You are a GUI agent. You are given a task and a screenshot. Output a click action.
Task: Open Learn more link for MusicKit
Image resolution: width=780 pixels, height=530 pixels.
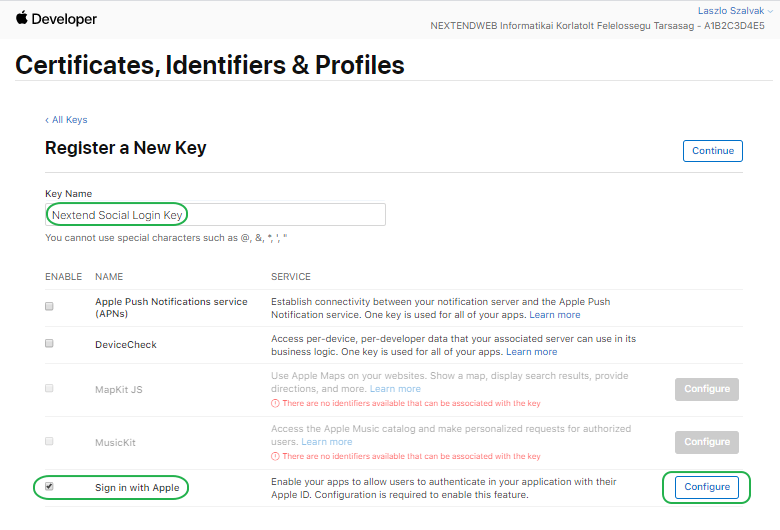point(326,442)
